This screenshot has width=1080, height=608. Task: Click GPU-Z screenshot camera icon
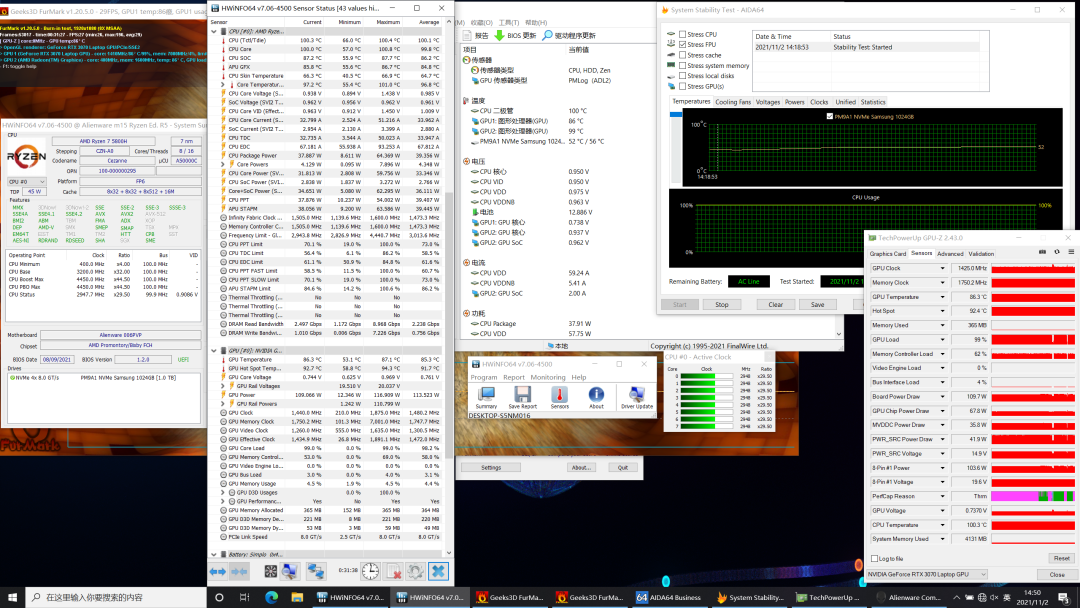point(1042,253)
